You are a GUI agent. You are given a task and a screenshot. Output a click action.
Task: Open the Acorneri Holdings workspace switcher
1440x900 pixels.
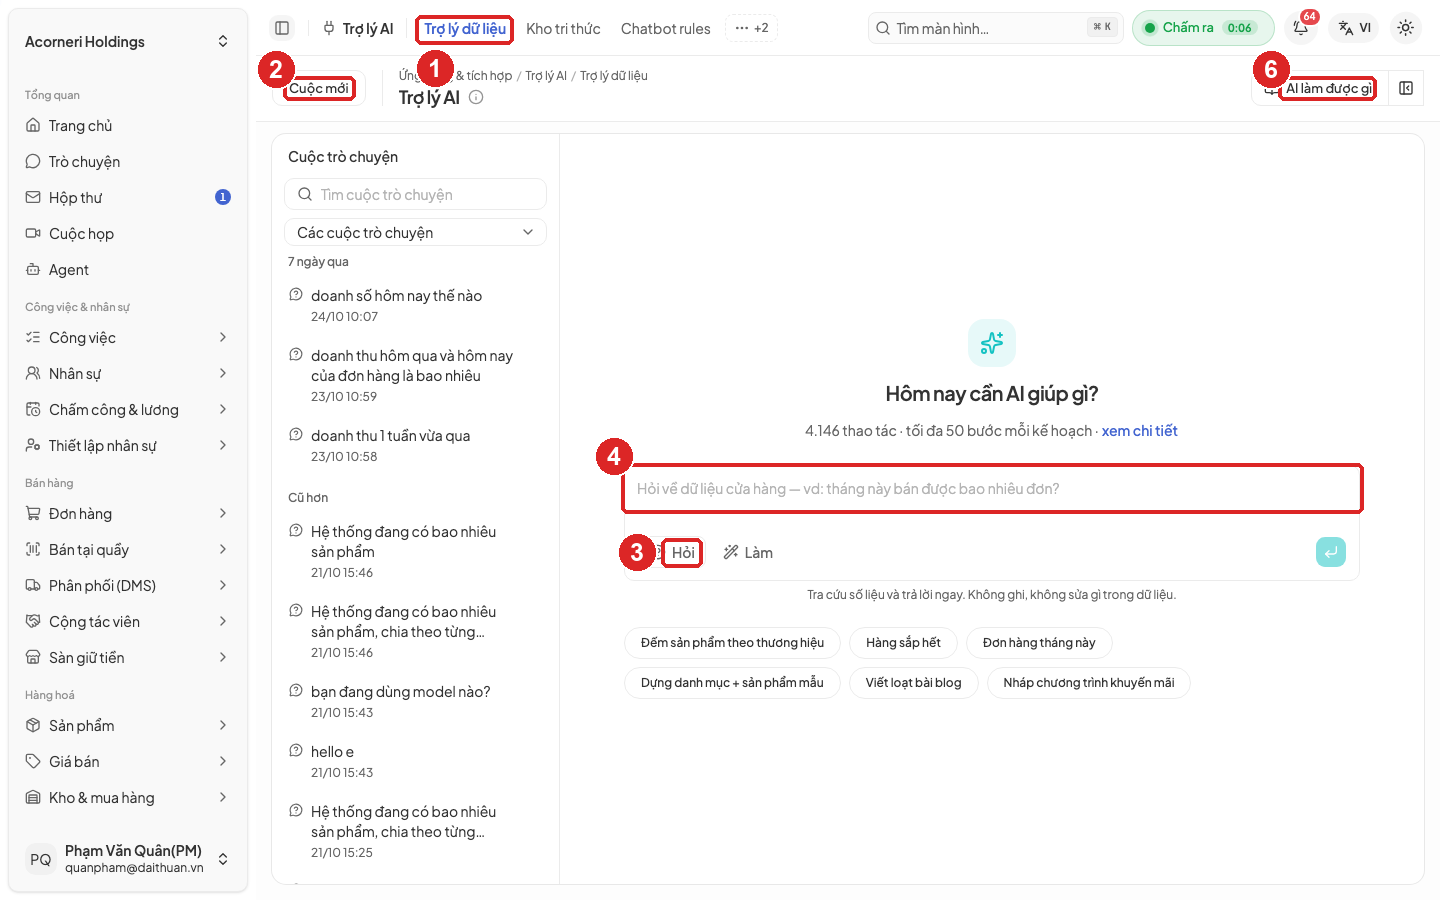click(128, 41)
